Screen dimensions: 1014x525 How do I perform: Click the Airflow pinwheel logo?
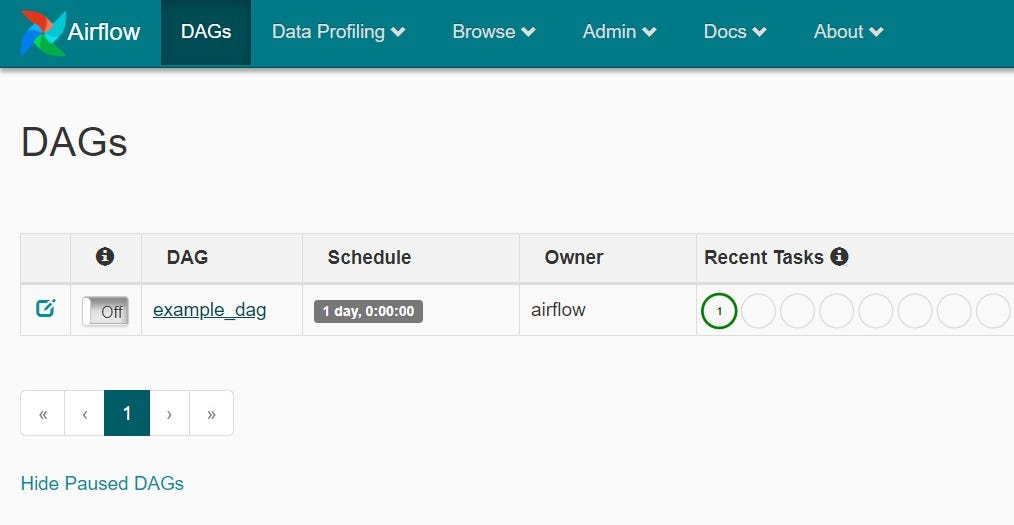43,32
